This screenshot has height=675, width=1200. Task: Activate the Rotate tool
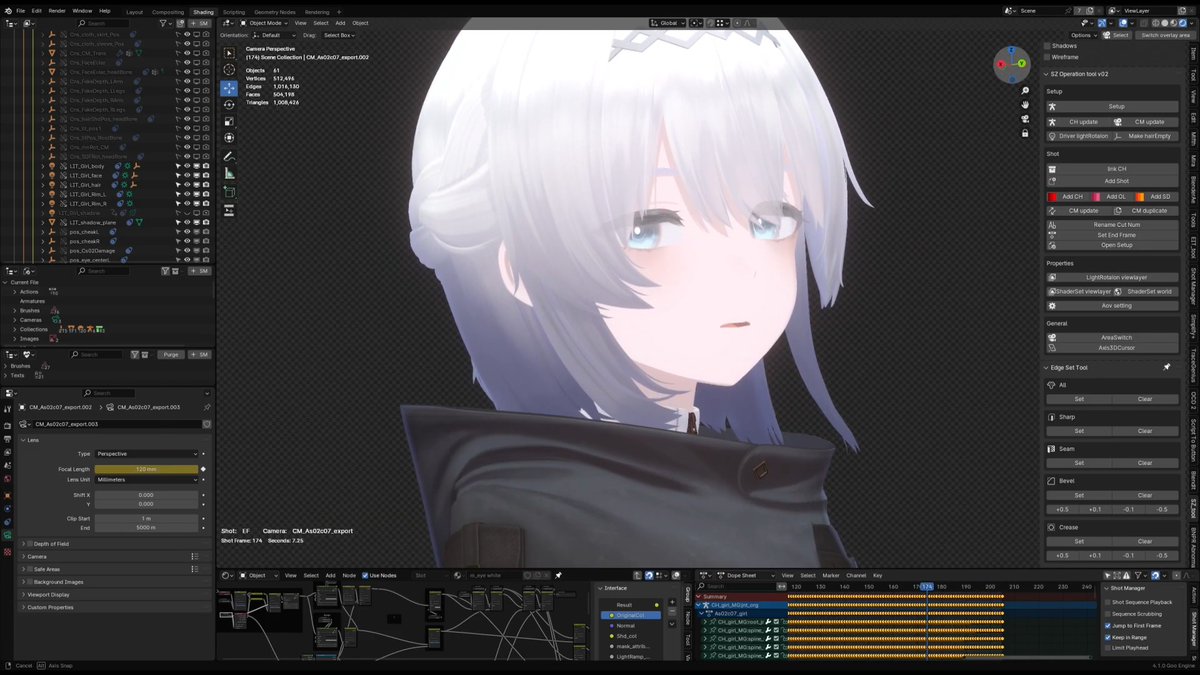click(x=229, y=104)
